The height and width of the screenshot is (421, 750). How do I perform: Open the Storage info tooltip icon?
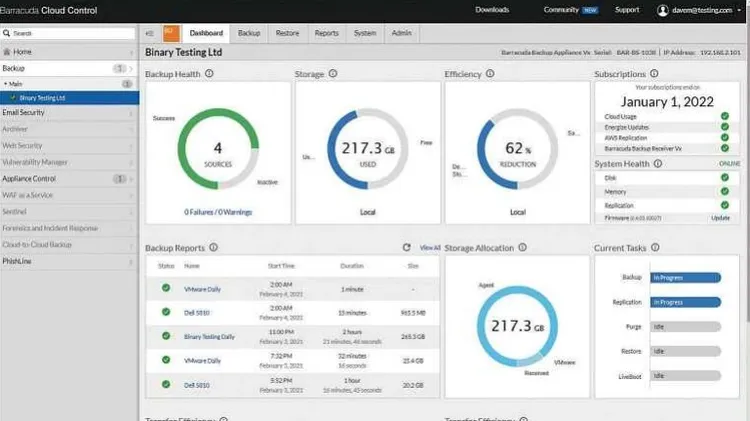pyautogui.click(x=333, y=75)
